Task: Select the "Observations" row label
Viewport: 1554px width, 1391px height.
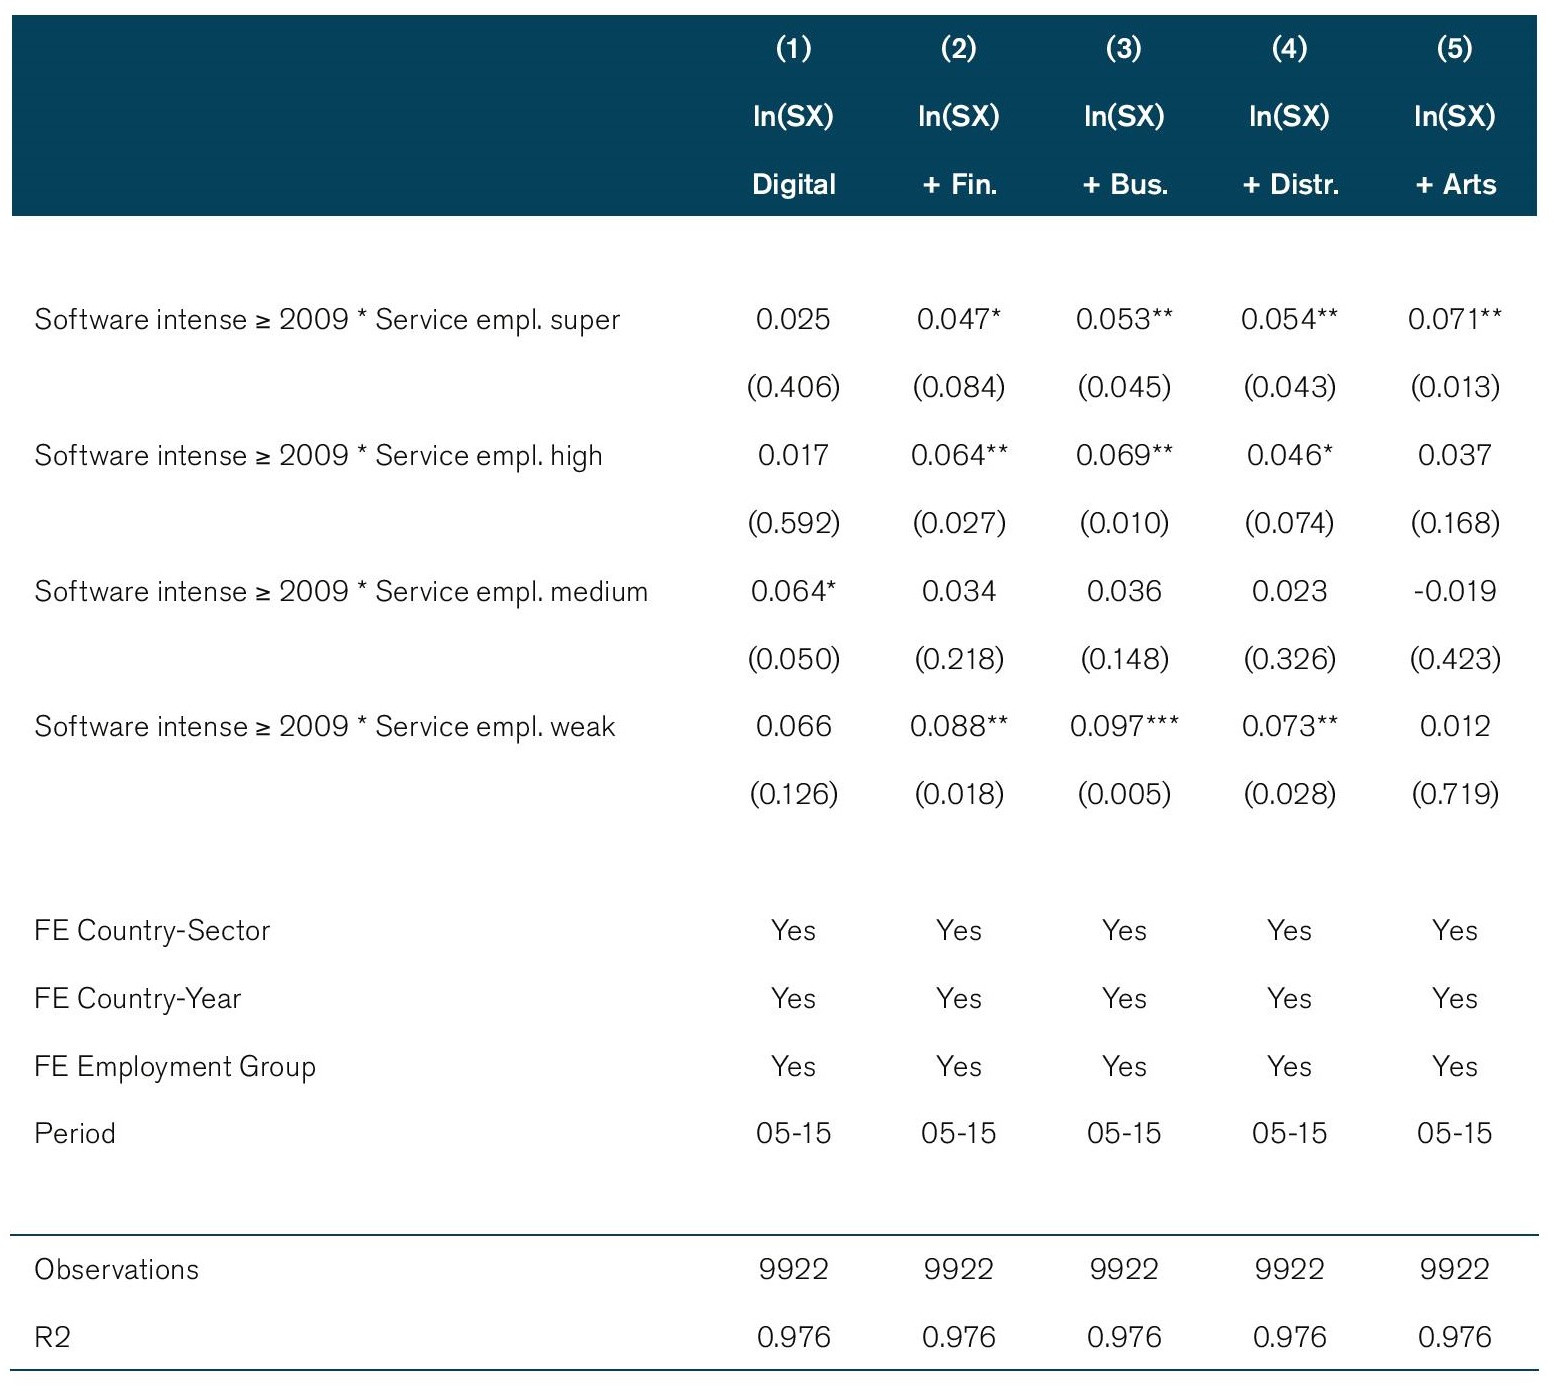Action: [x=117, y=1270]
